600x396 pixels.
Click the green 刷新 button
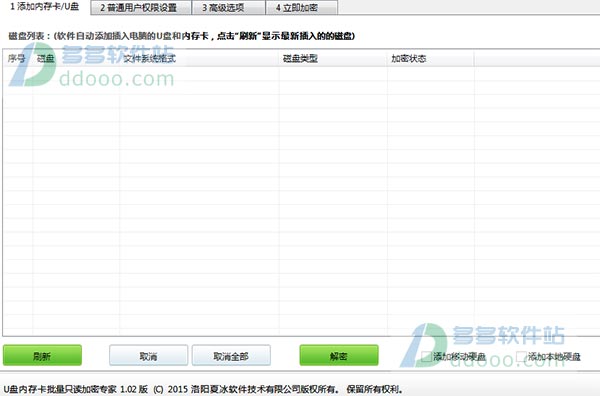point(42,355)
